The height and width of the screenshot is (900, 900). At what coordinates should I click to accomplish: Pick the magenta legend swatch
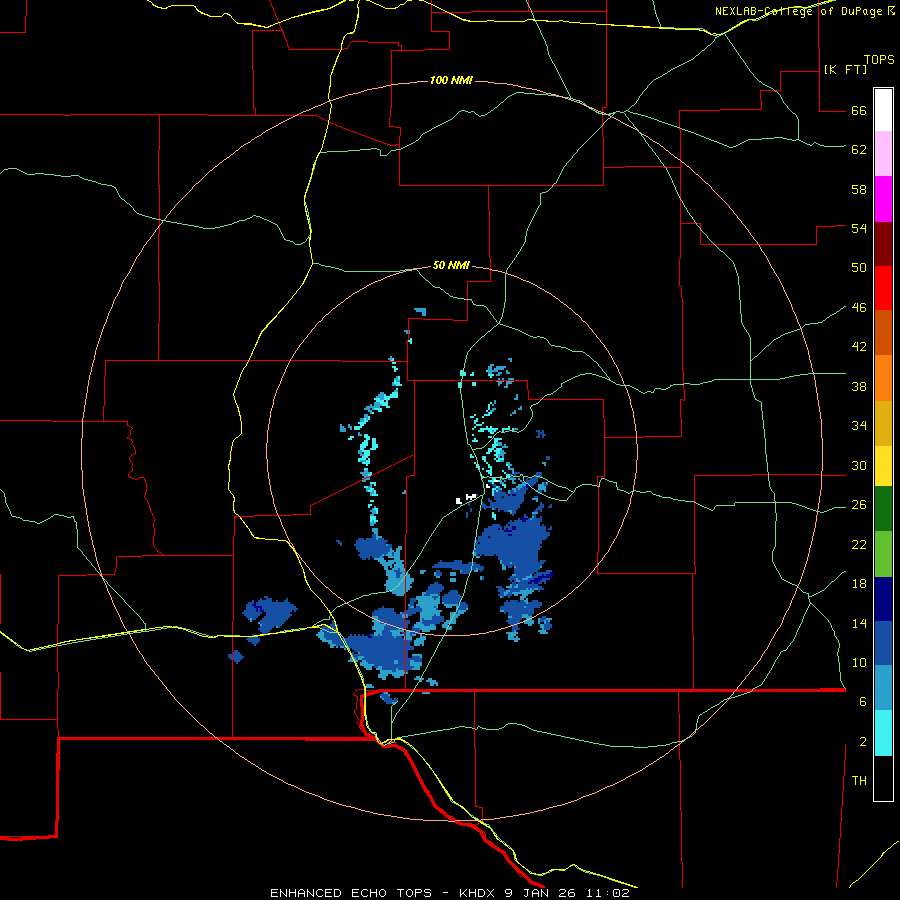point(883,199)
